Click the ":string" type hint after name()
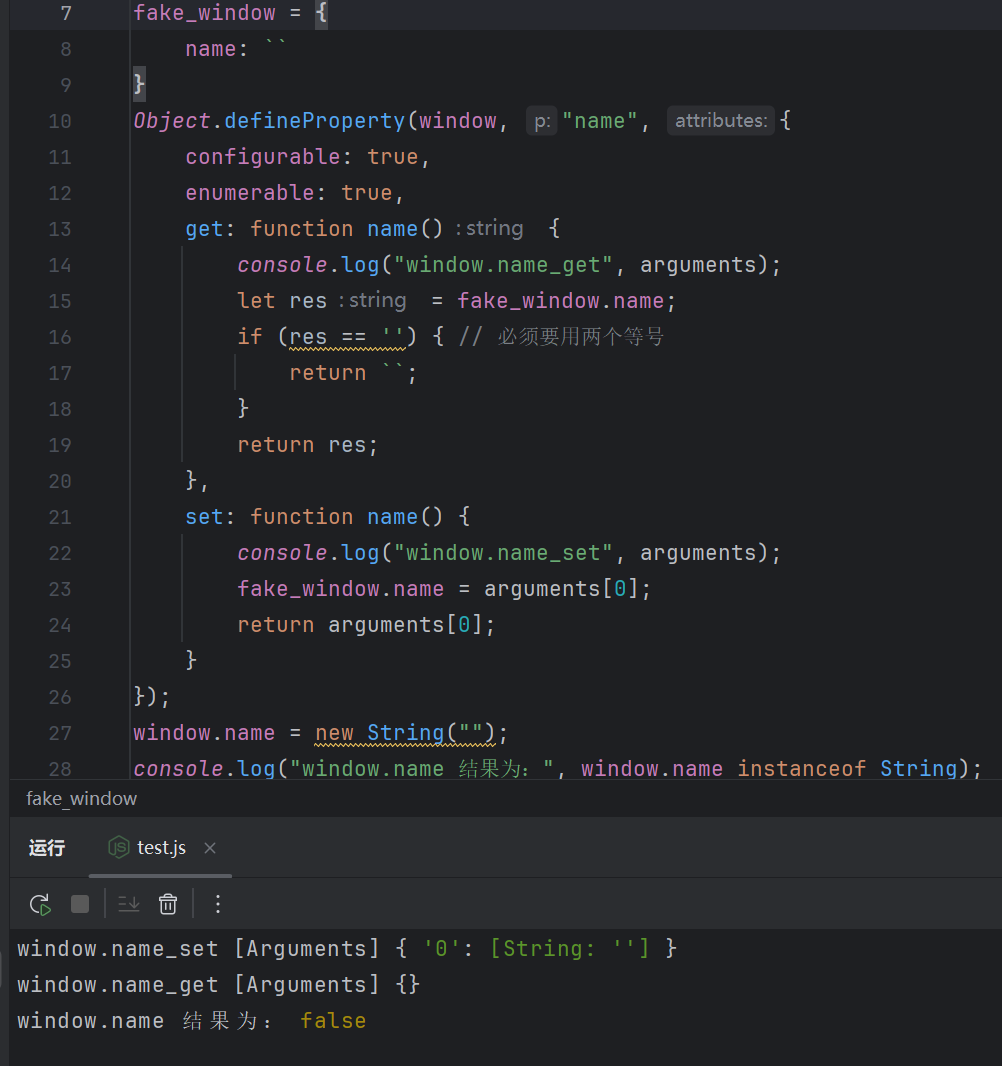The image size is (1002, 1066). tap(489, 229)
